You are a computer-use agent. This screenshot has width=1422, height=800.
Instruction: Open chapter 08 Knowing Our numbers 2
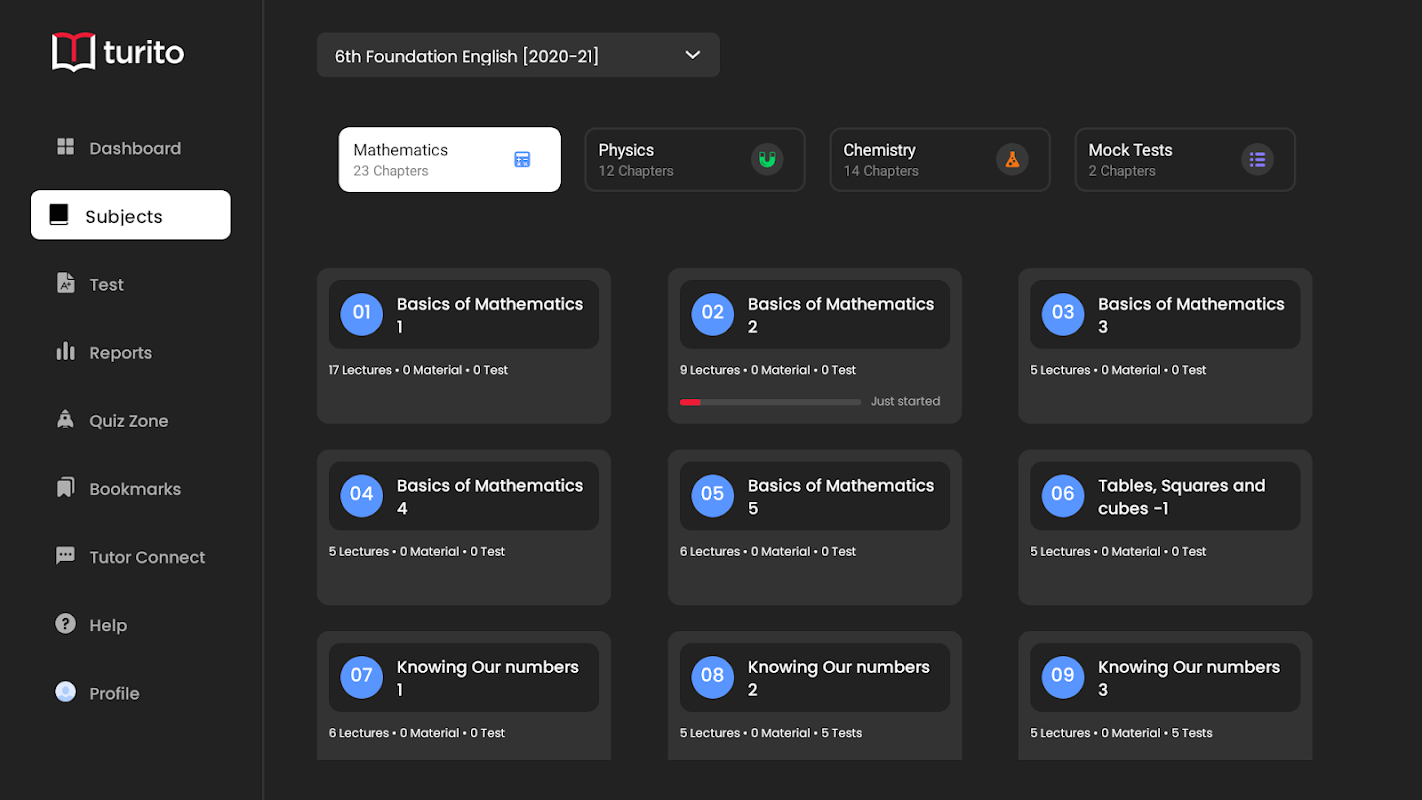click(x=815, y=696)
